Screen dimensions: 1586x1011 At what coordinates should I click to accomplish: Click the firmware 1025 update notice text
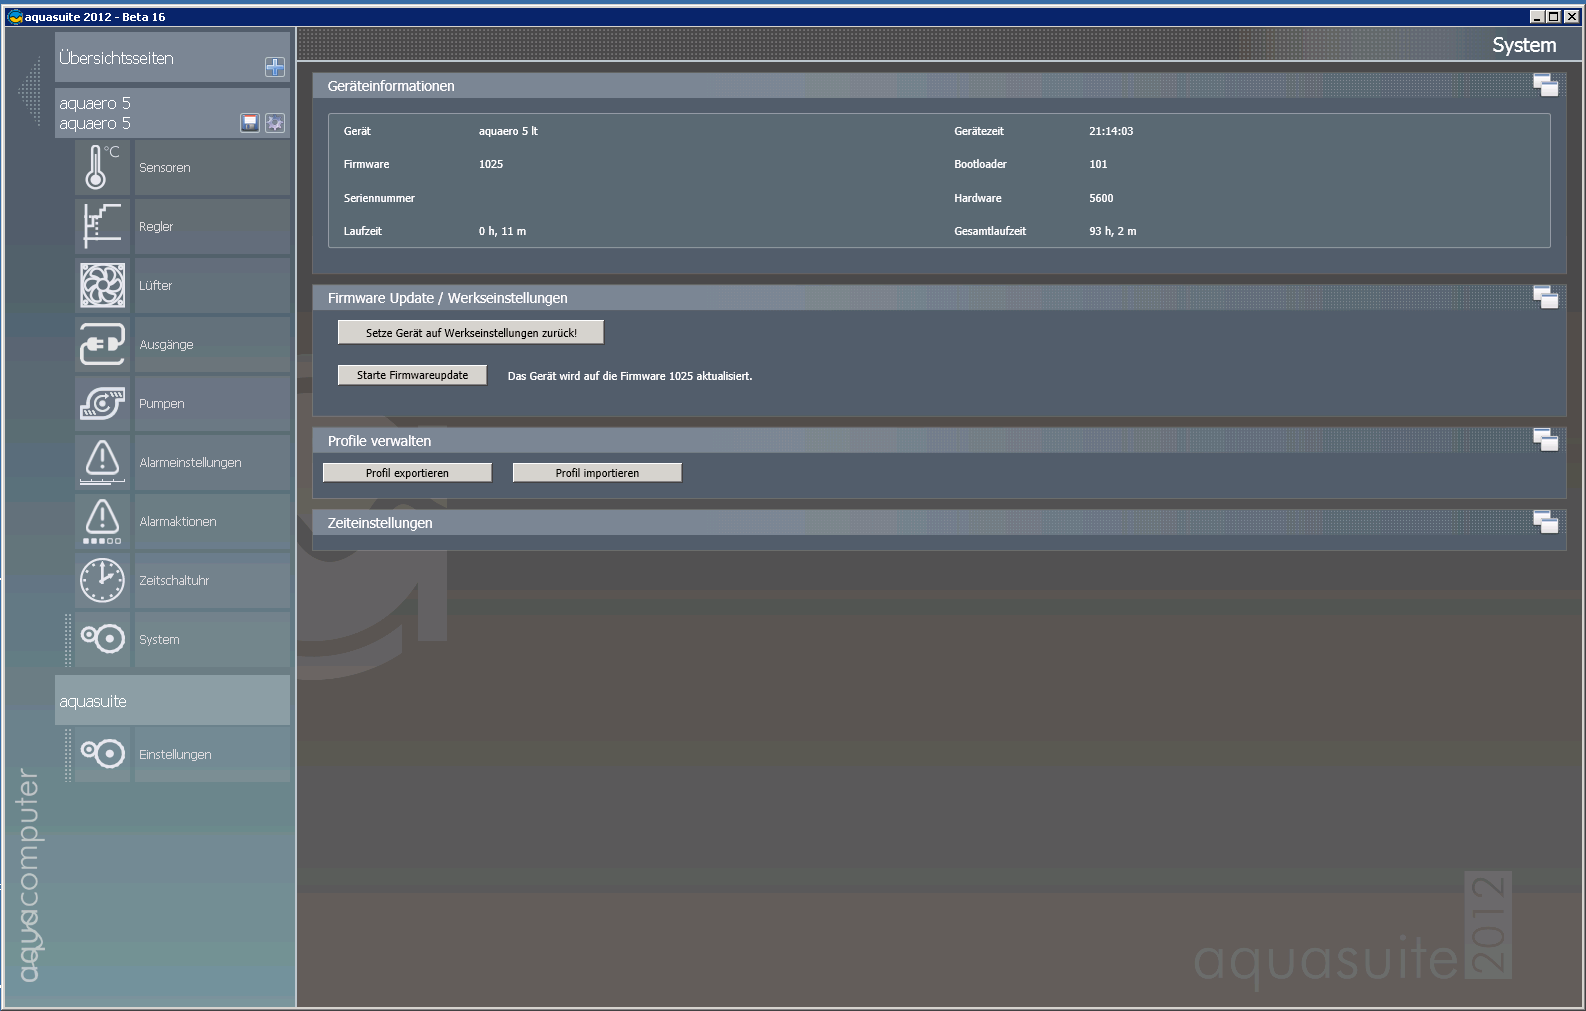[630, 376]
